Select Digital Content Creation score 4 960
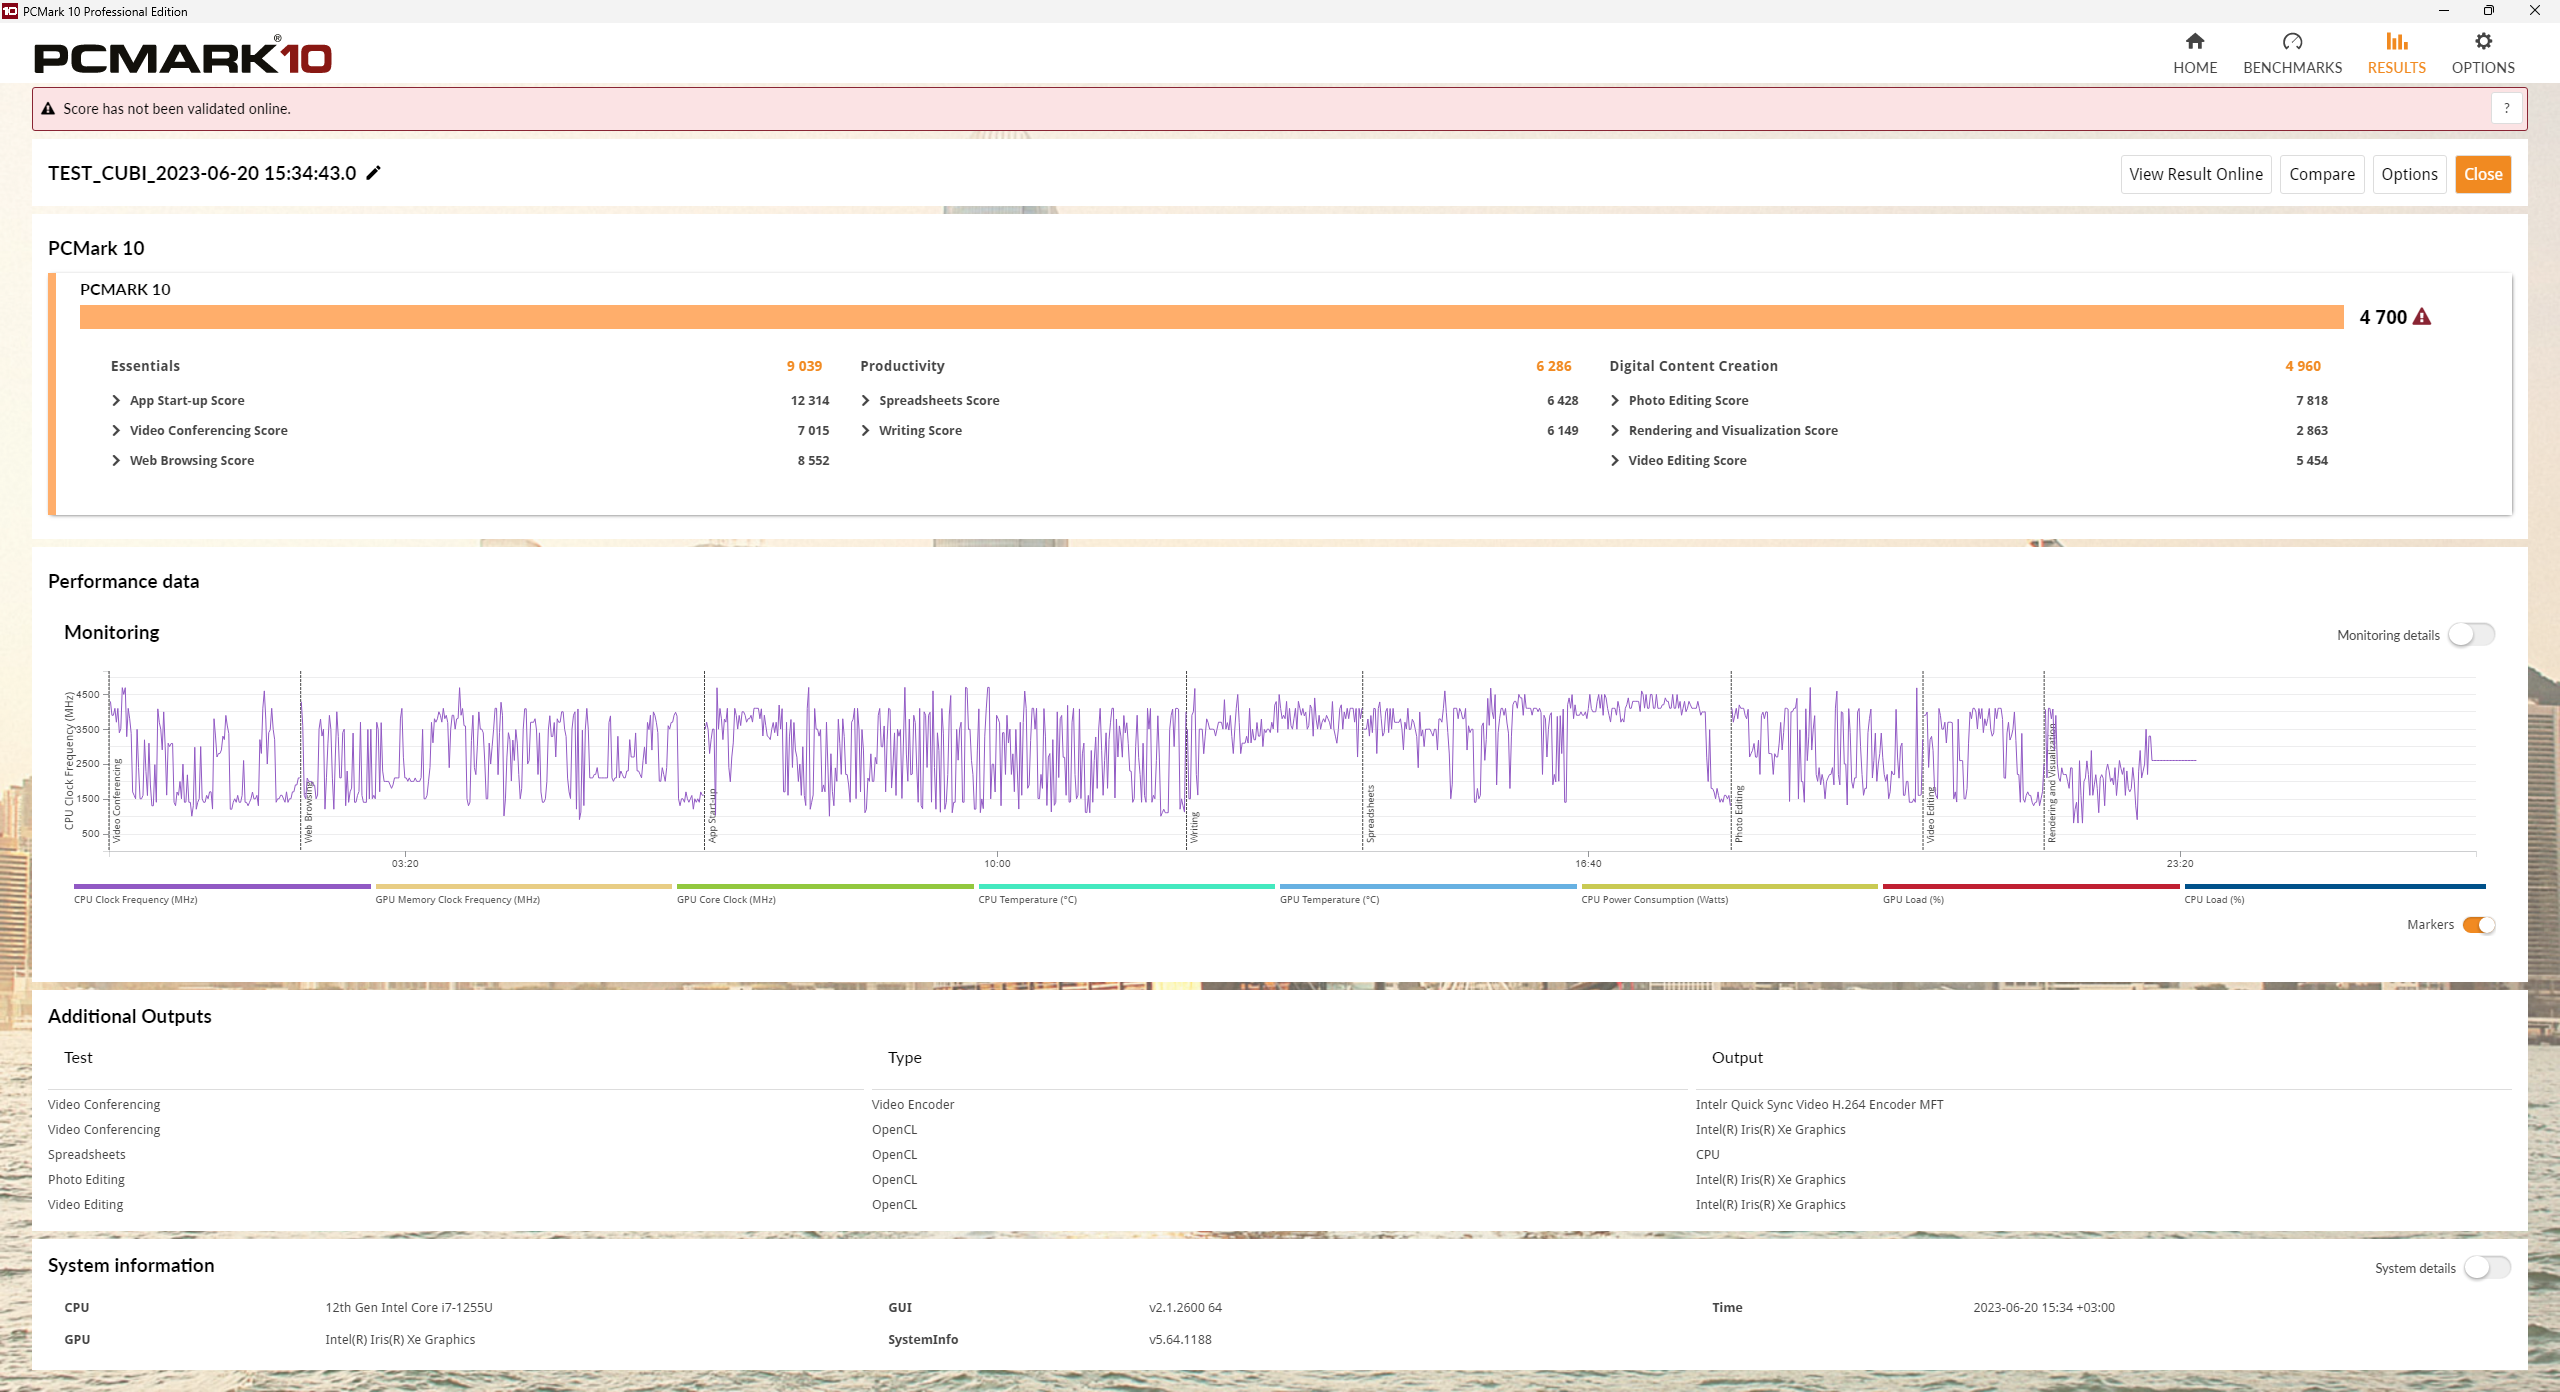2560x1392 pixels. click(x=2303, y=366)
